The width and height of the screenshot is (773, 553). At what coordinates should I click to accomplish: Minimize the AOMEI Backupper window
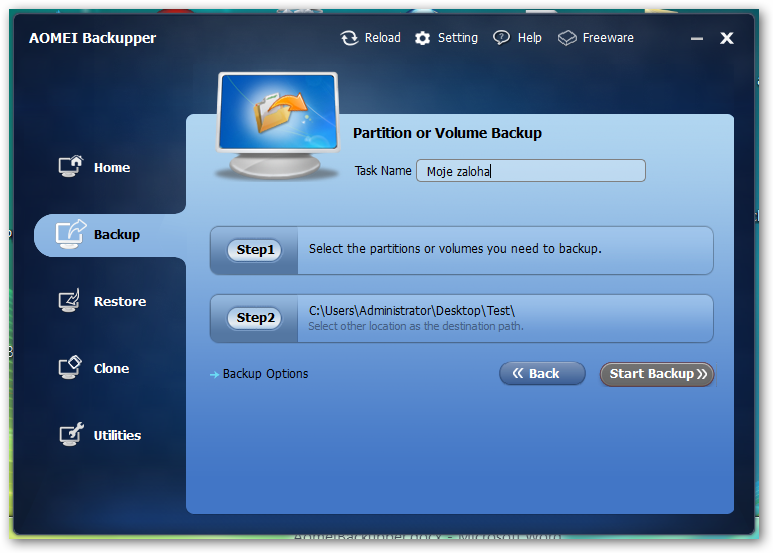point(697,38)
